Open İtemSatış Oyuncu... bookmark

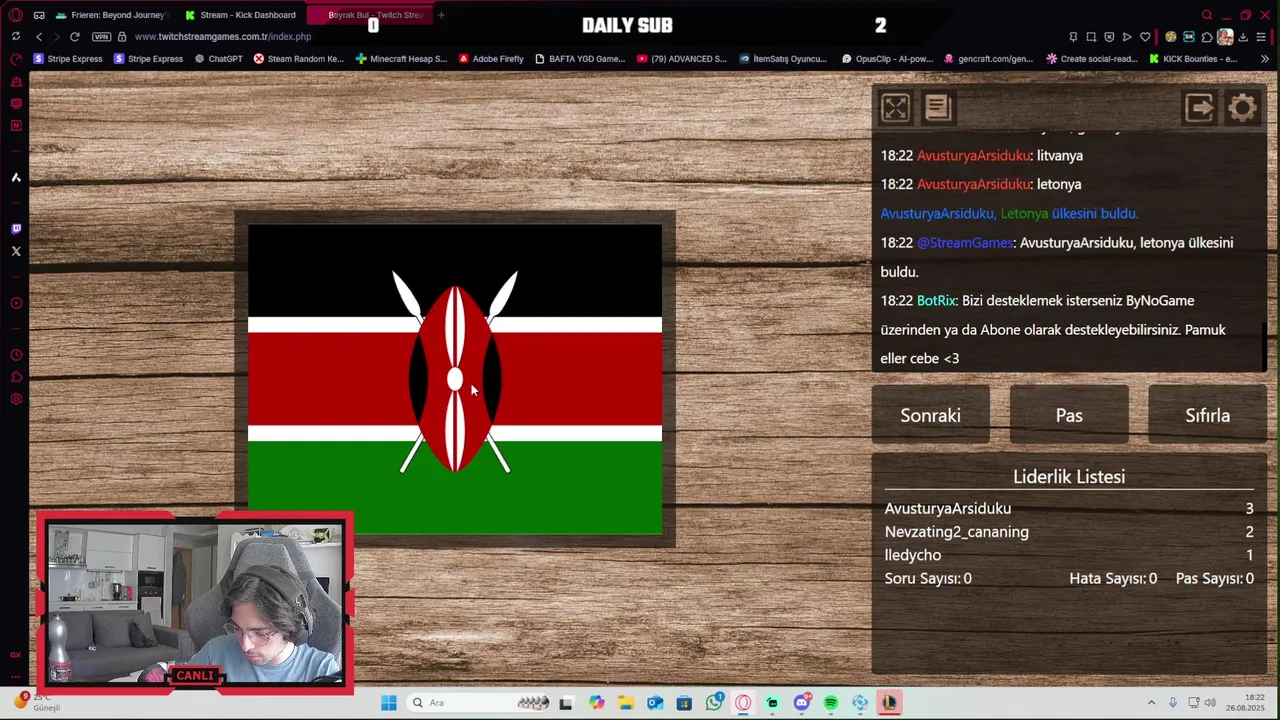tap(783, 59)
